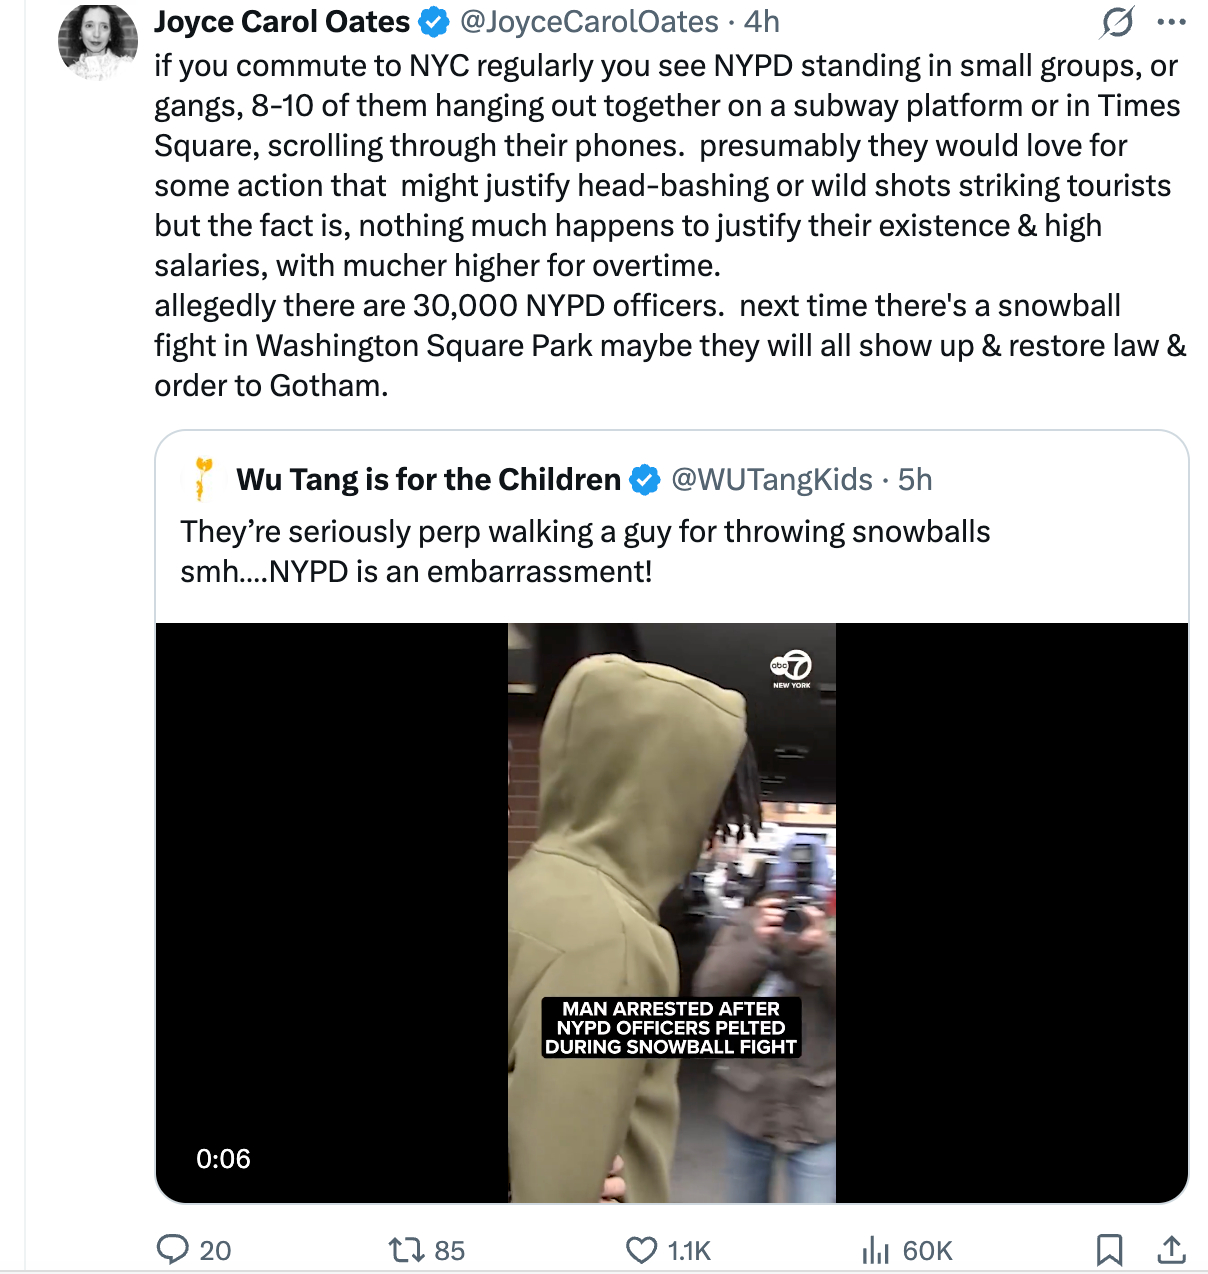
Task: Play the snowball arrest video
Action: [x=671, y=912]
